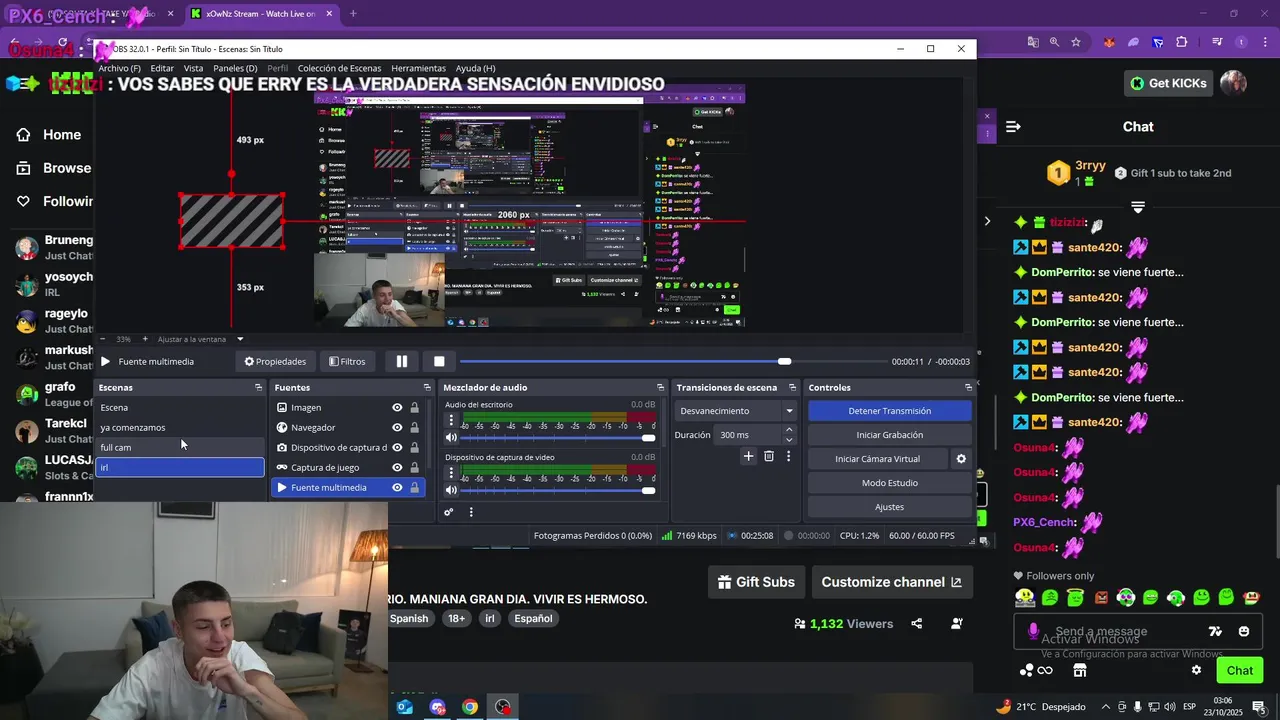Hide the Imagen source

tap(397, 407)
